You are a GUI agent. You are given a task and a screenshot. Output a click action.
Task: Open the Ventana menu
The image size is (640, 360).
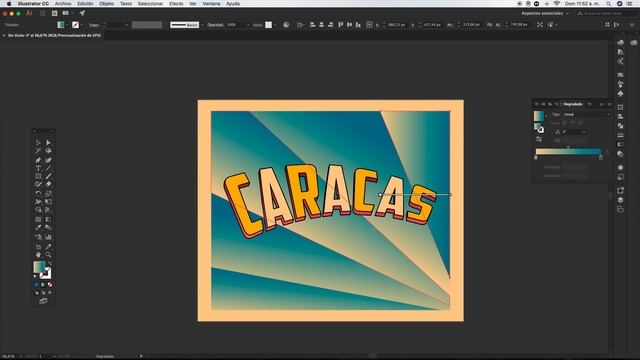(x=211, y=3)
